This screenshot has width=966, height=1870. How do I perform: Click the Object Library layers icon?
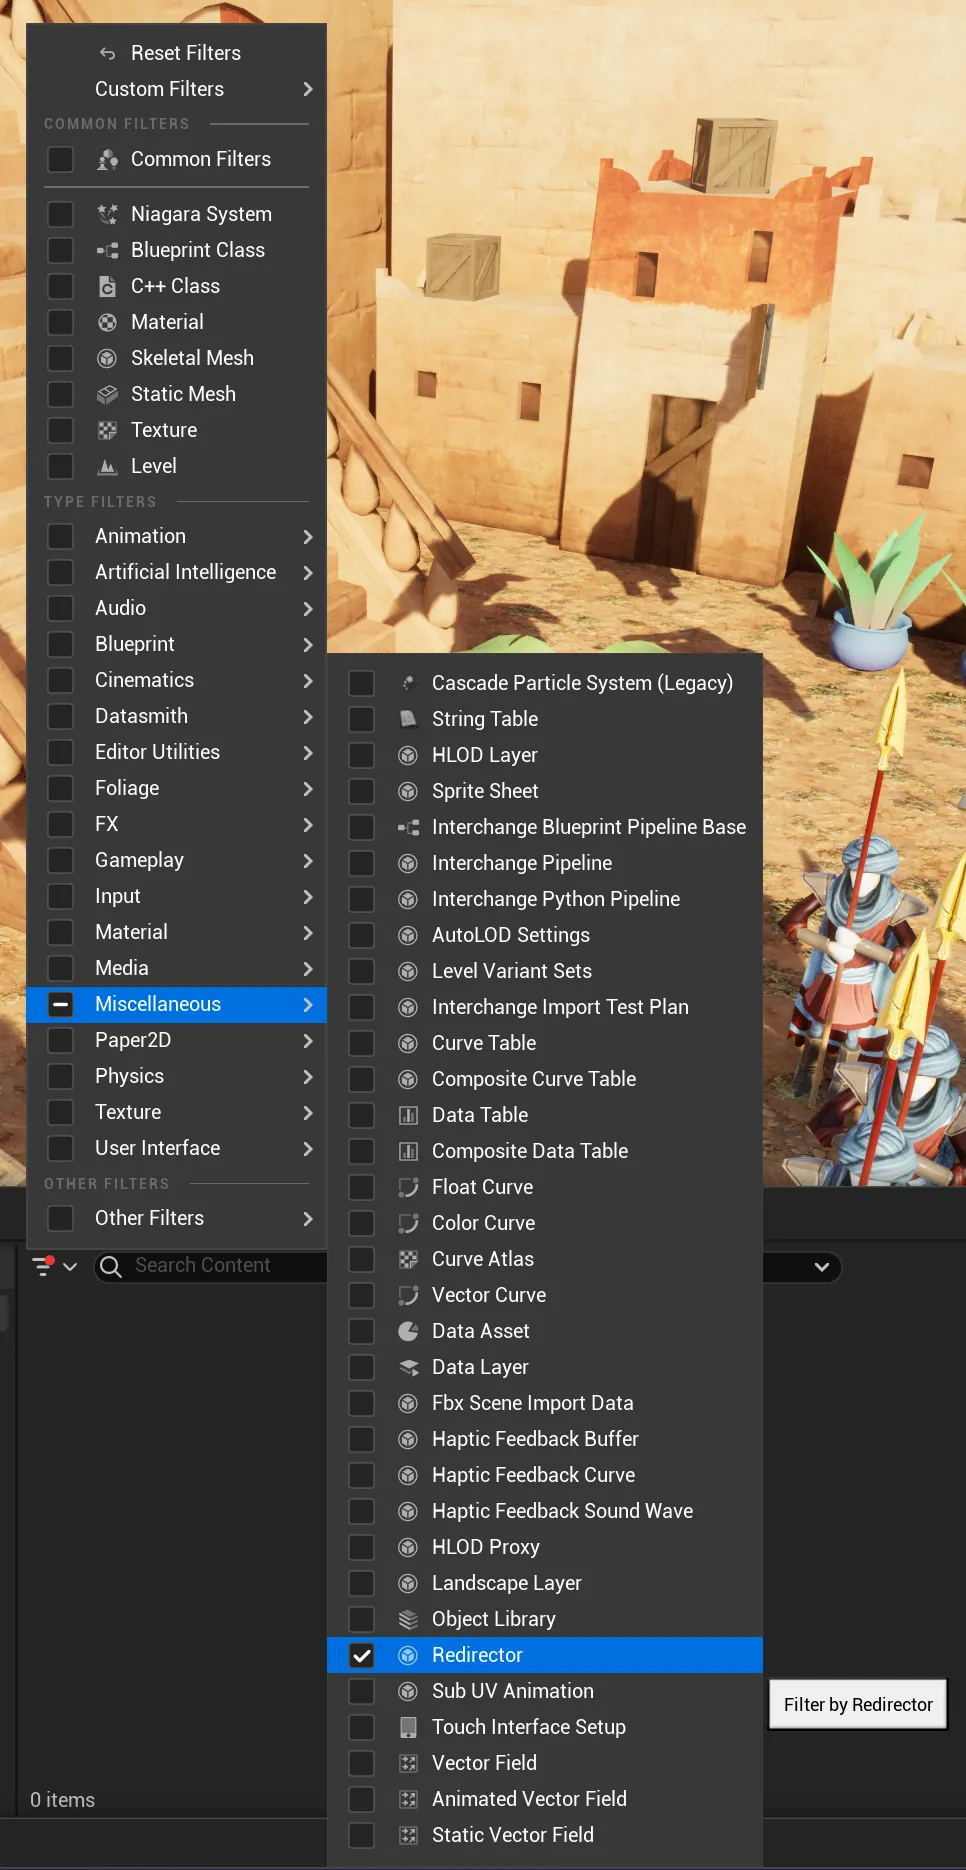408,1619
